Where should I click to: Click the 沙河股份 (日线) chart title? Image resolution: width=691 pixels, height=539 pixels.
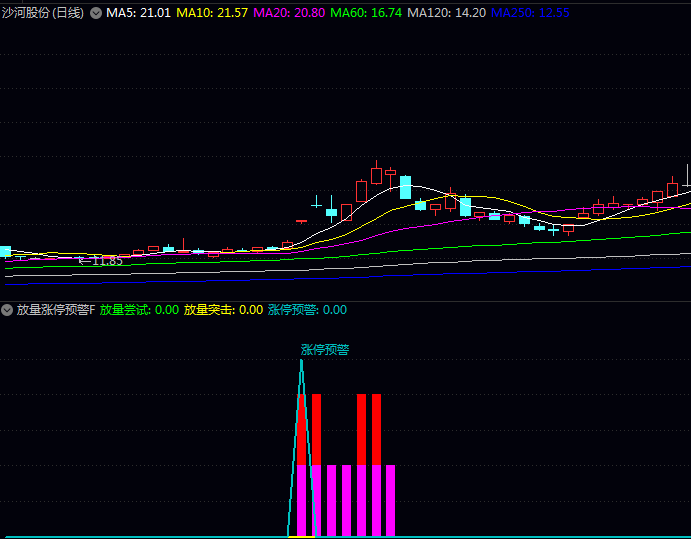pos(43,13)
